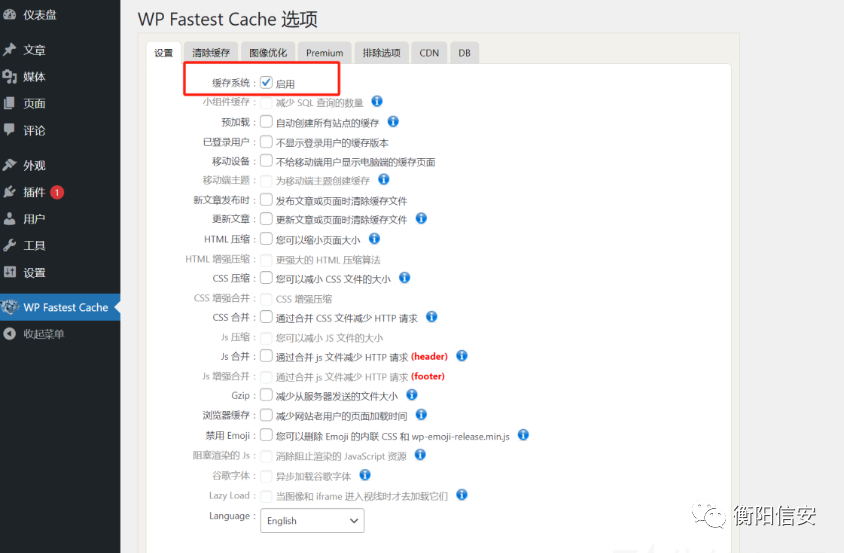The width and height of the screenshot is (844, 553).
Task: Open 工具 in the admin sidebar
Action: coord(34,246)
